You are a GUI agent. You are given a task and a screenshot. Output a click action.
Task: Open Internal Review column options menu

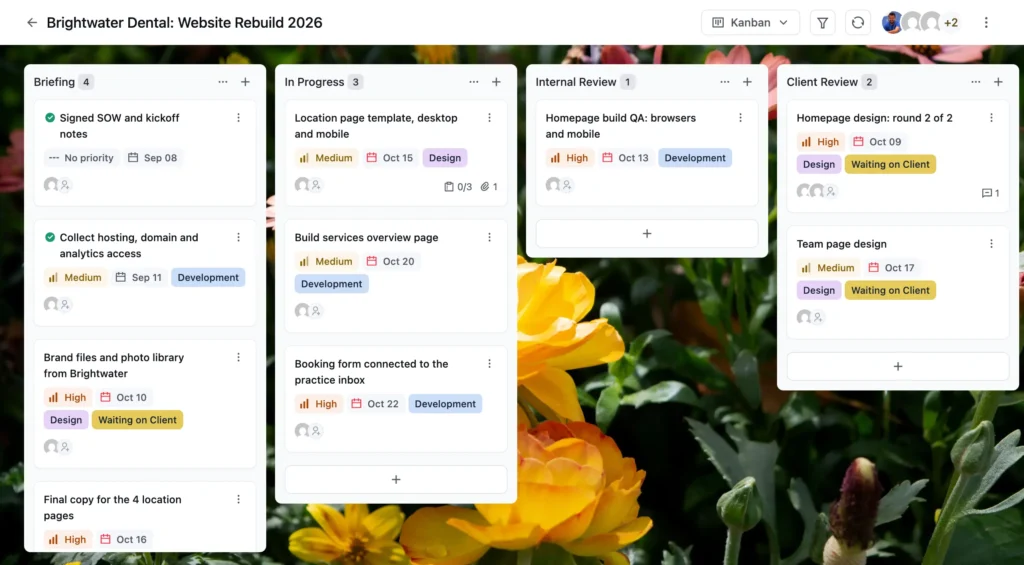point(724,82)
